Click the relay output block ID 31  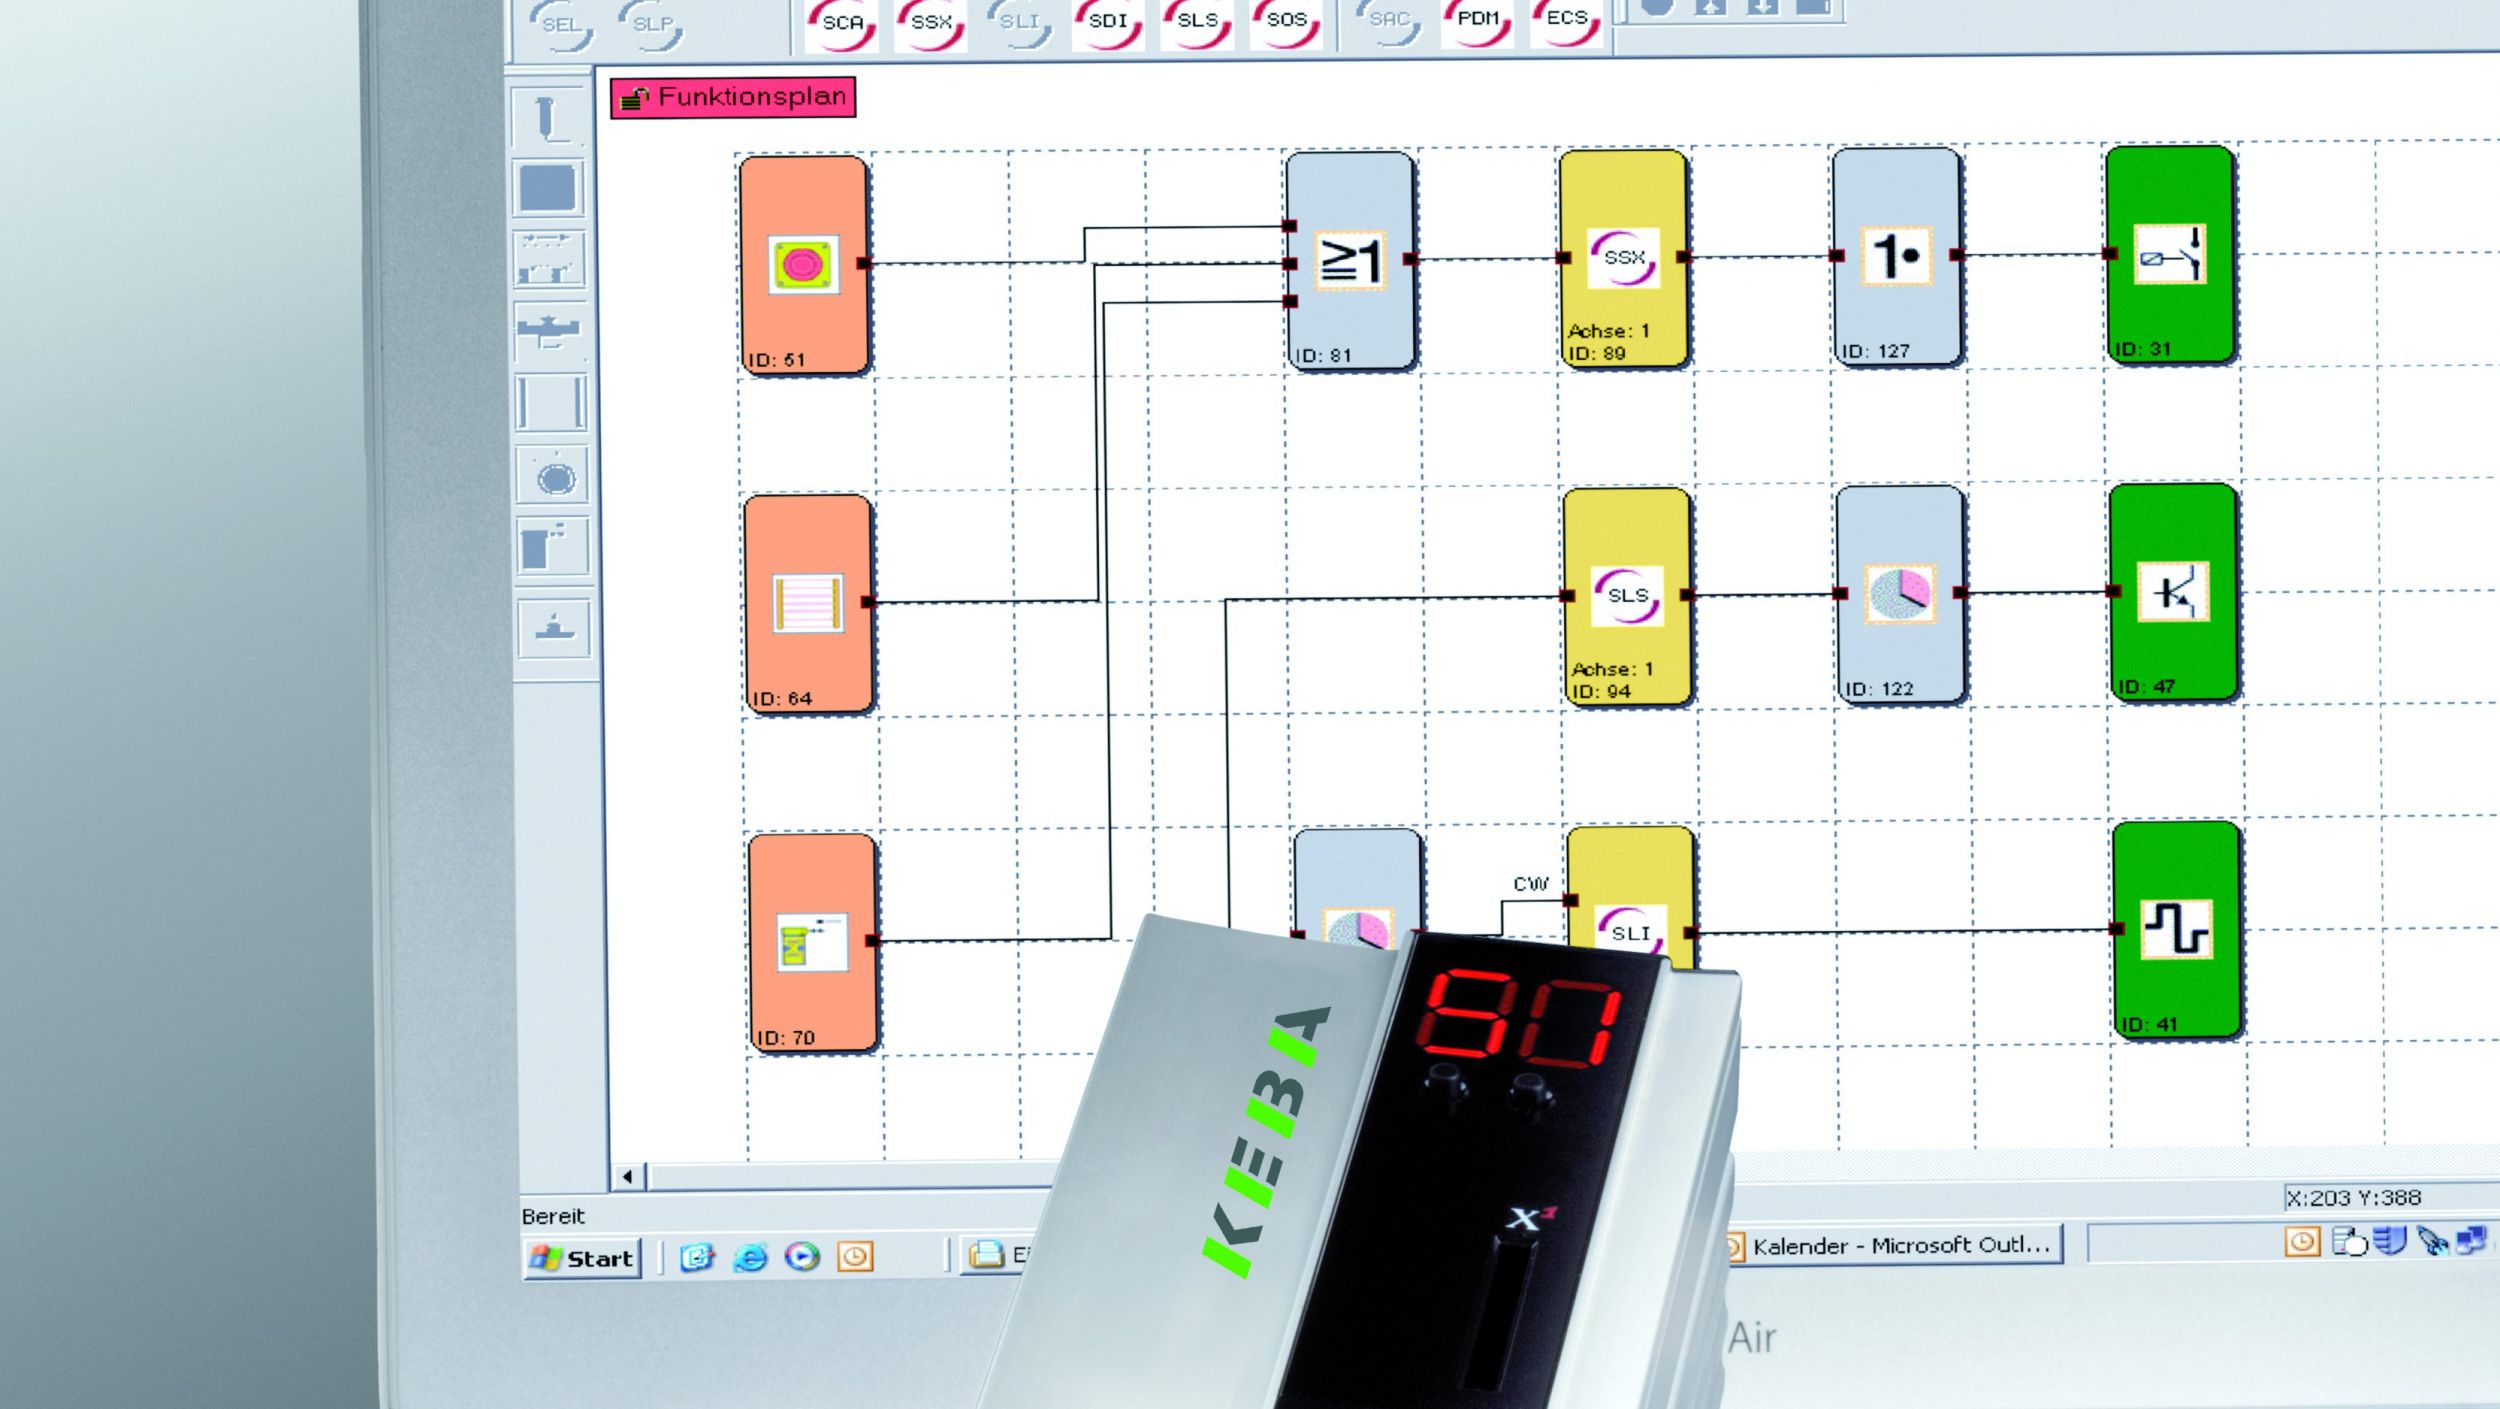2170,254
